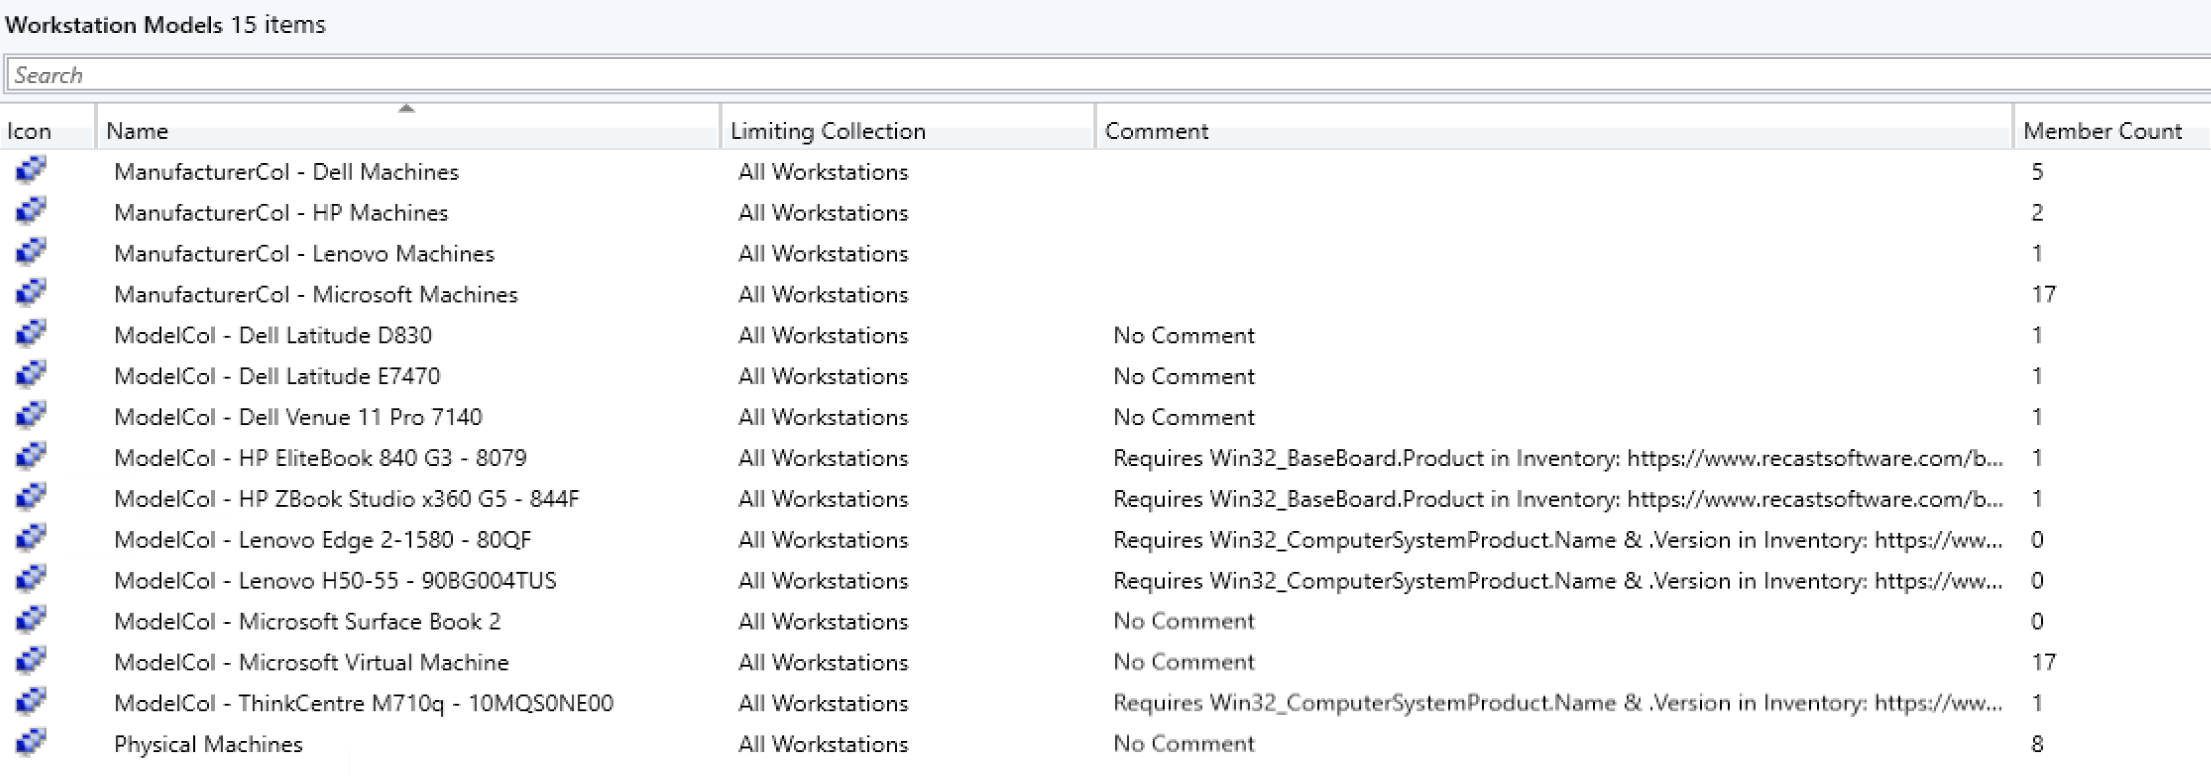Sort by the Name column header

[137, 131]
